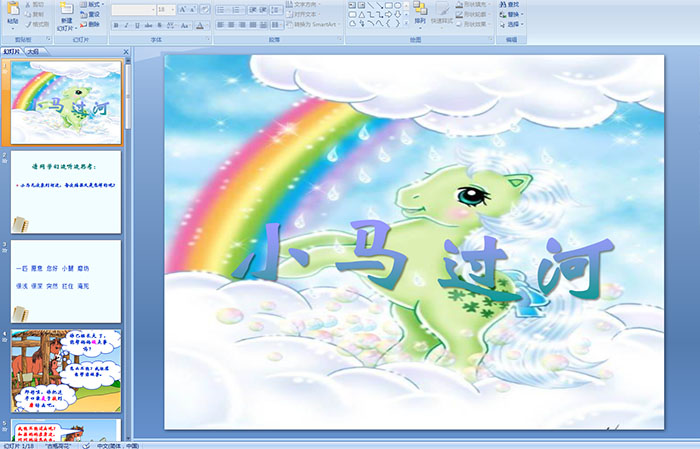Viewport: 700px width, 449px height.
Task: Click the numbered list icon
Action: 237,10
